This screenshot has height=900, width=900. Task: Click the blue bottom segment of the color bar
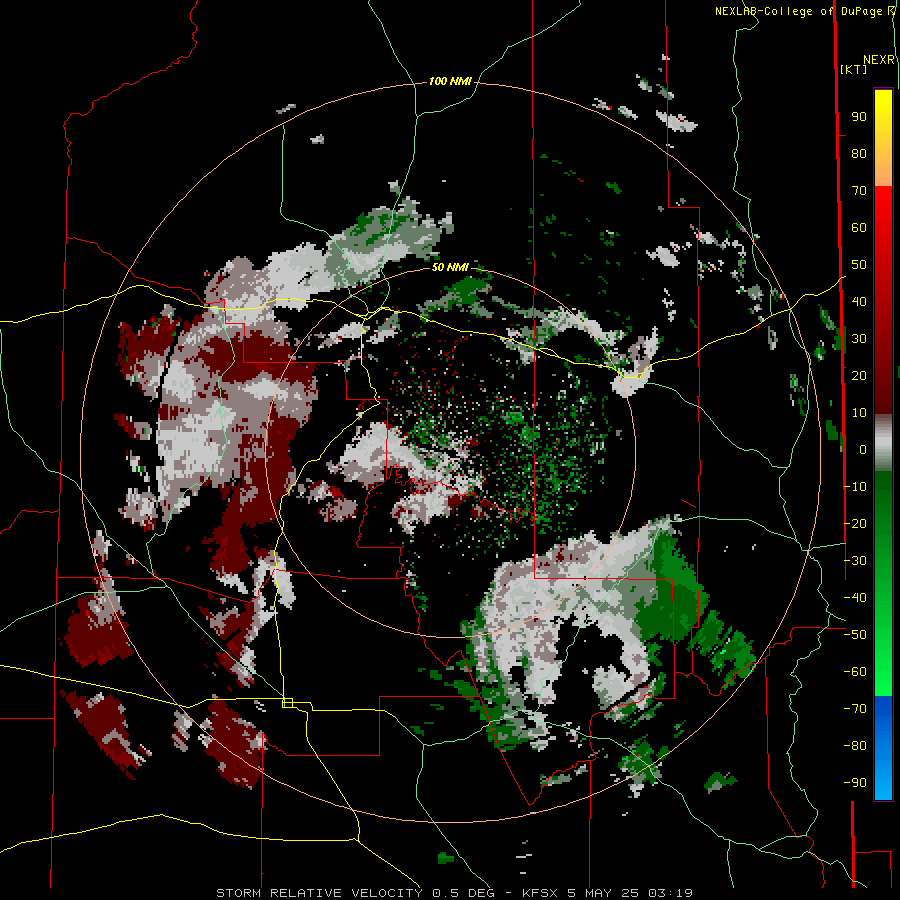(883, 747)
